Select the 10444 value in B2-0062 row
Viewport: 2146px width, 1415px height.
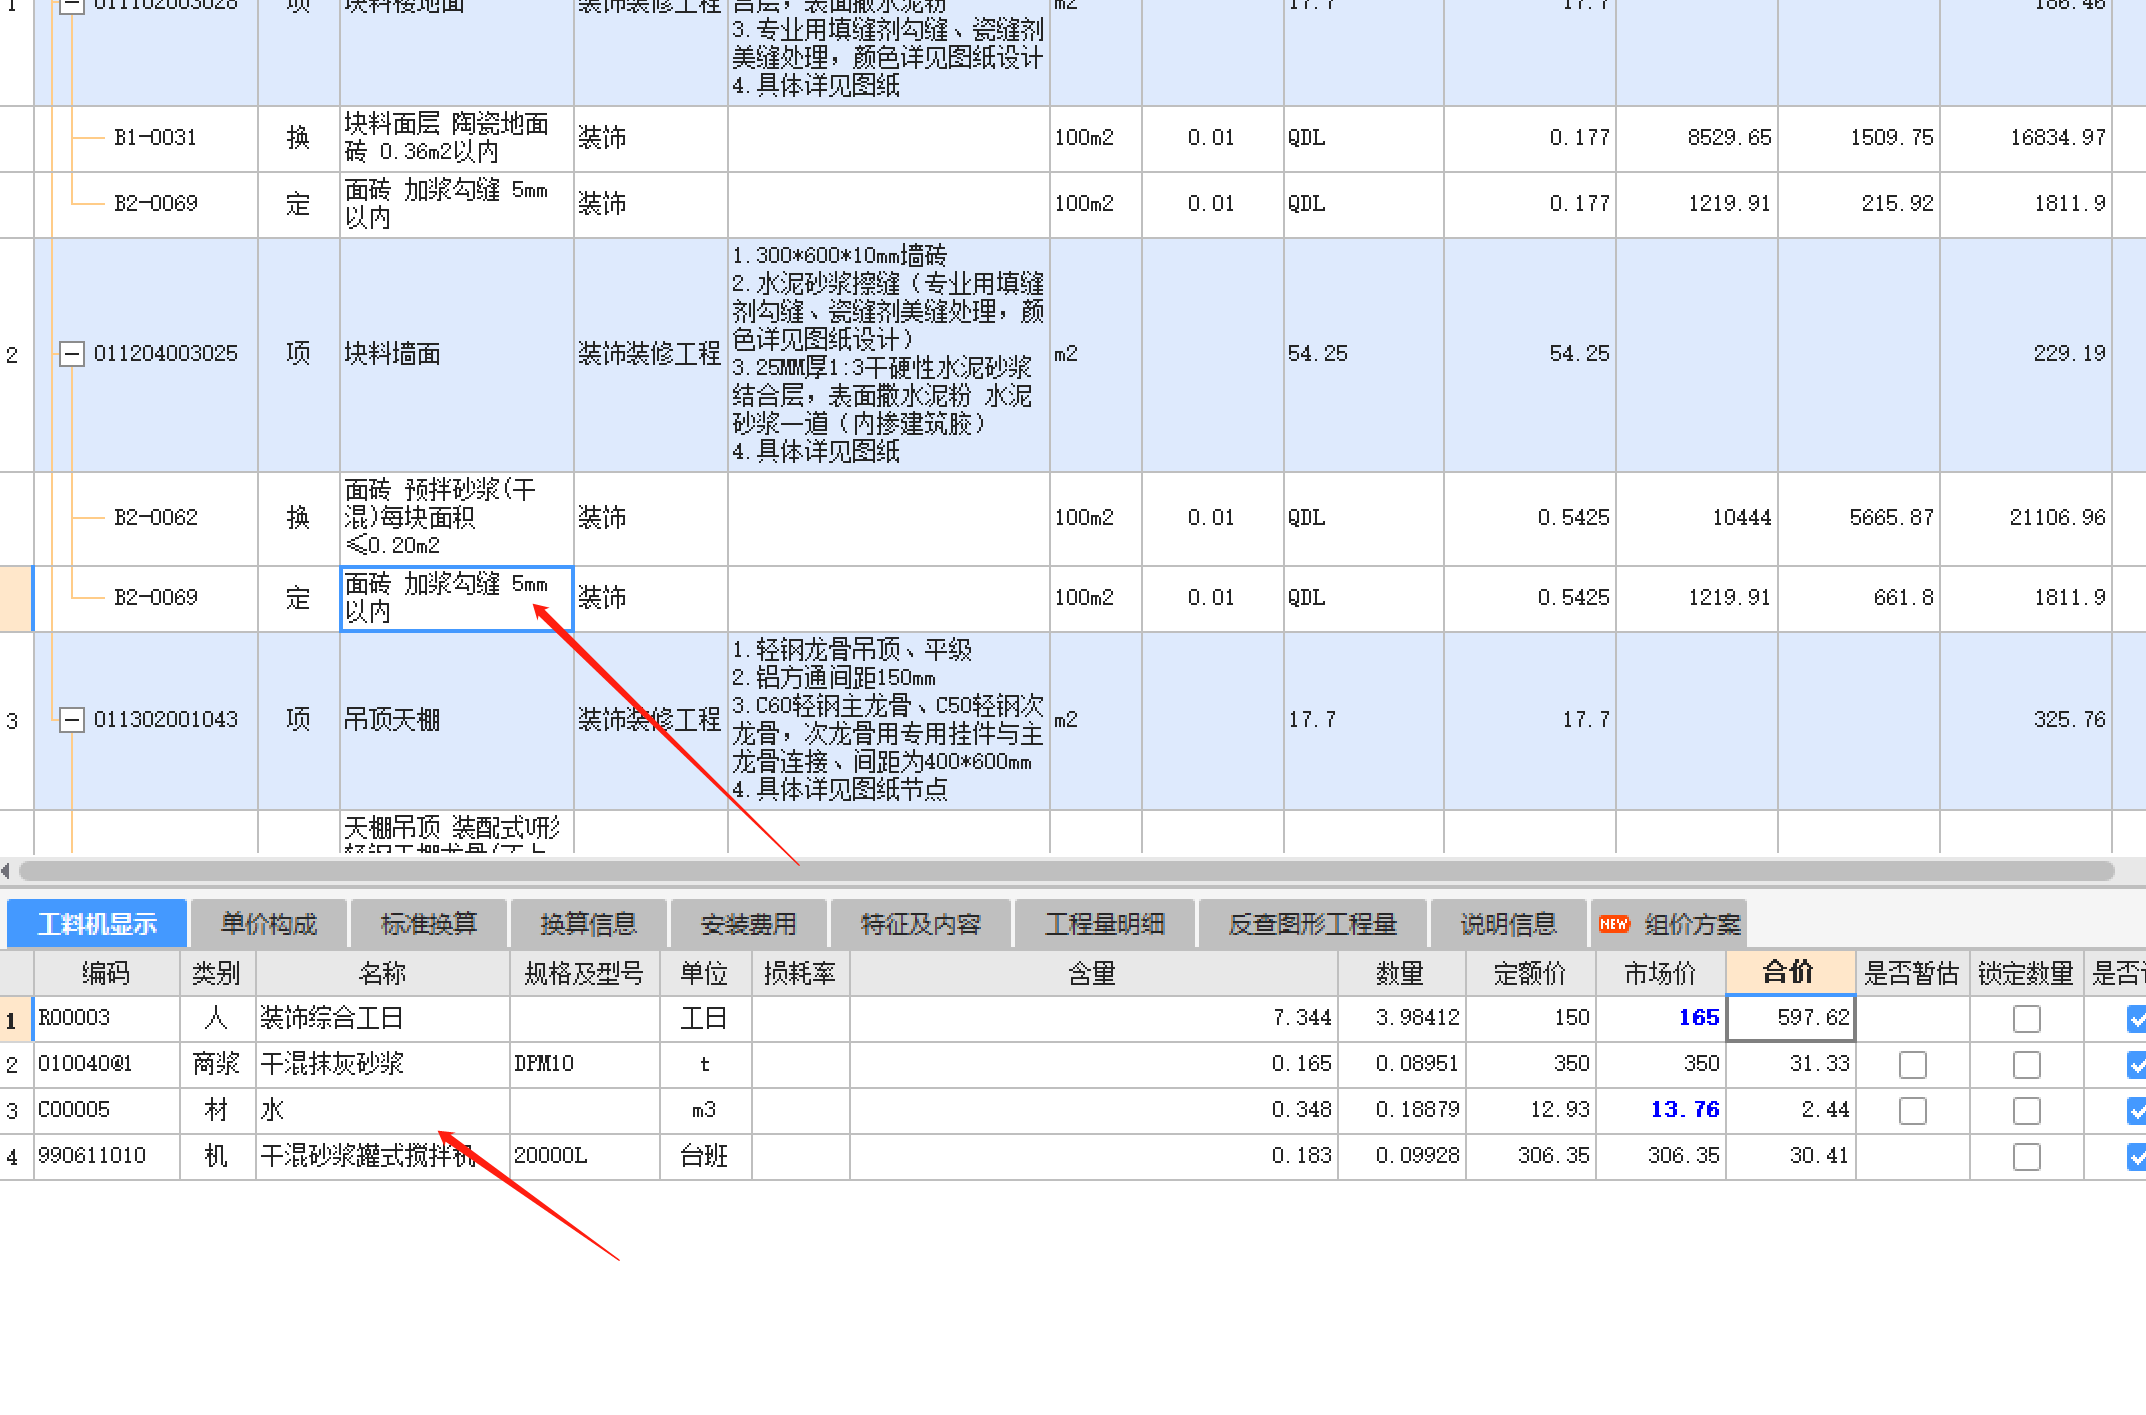[x=1697, y=518]
